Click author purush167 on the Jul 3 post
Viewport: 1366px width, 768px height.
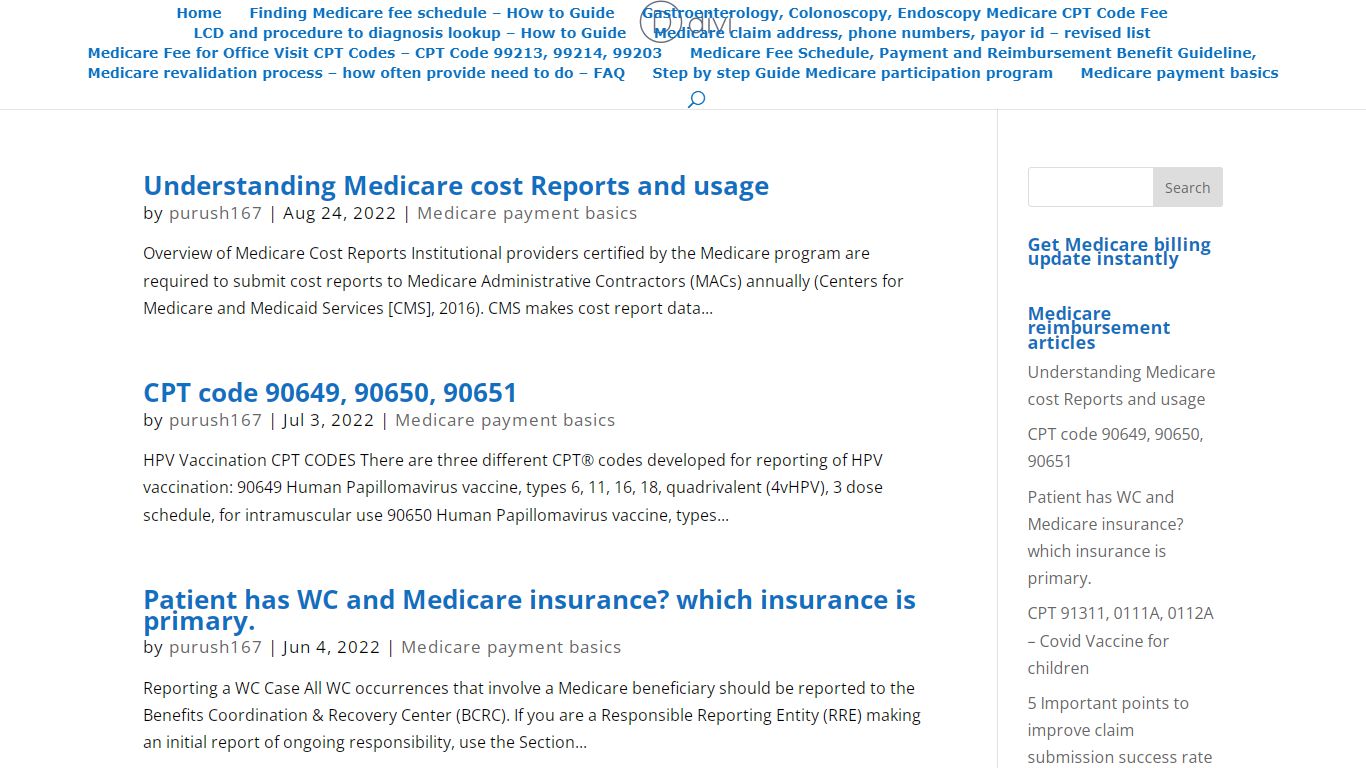click(x=215, y=420)
